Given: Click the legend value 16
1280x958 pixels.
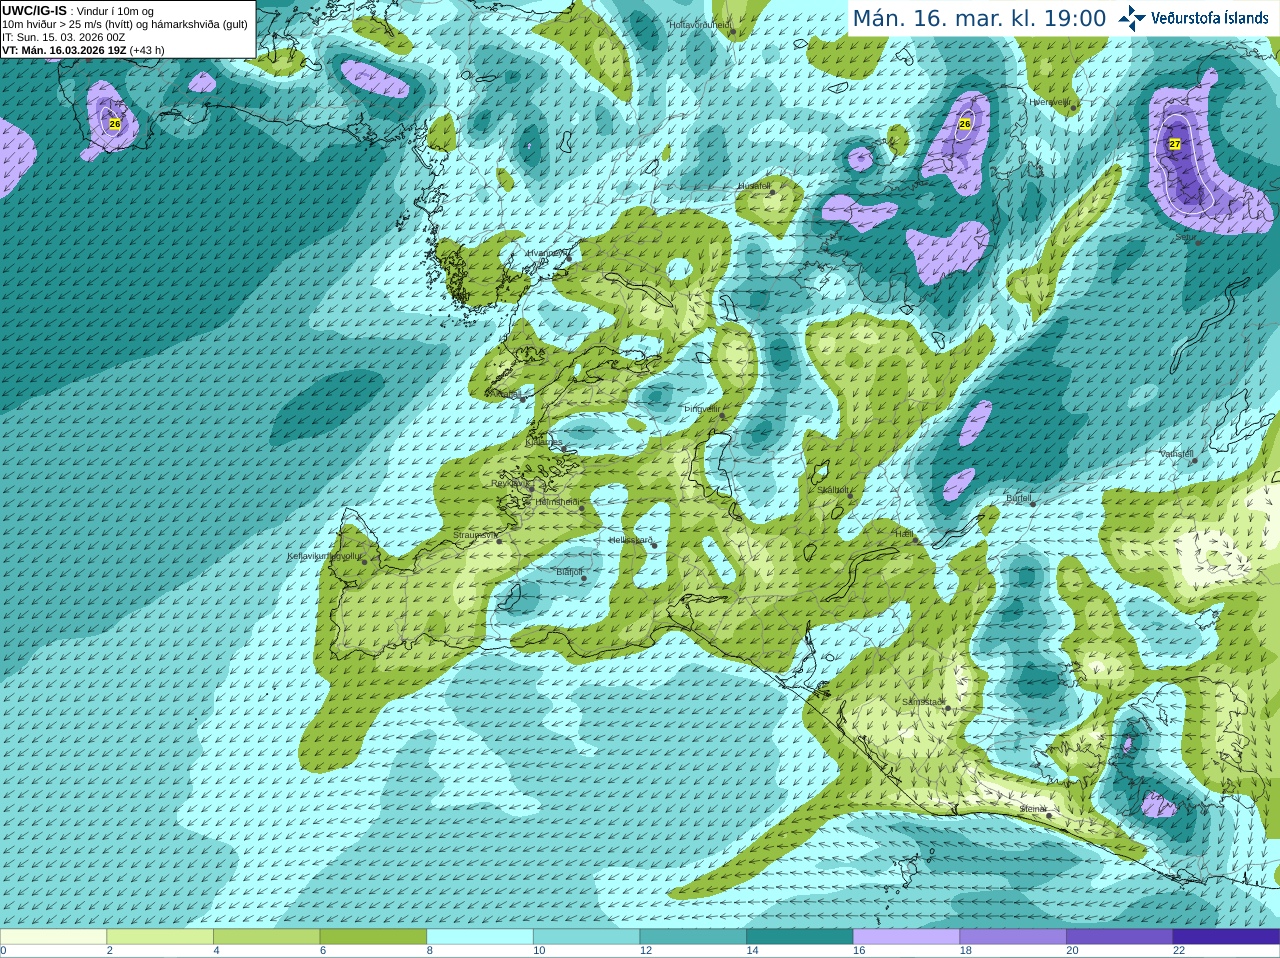Looking at the screenshot, I should [859, 951].
